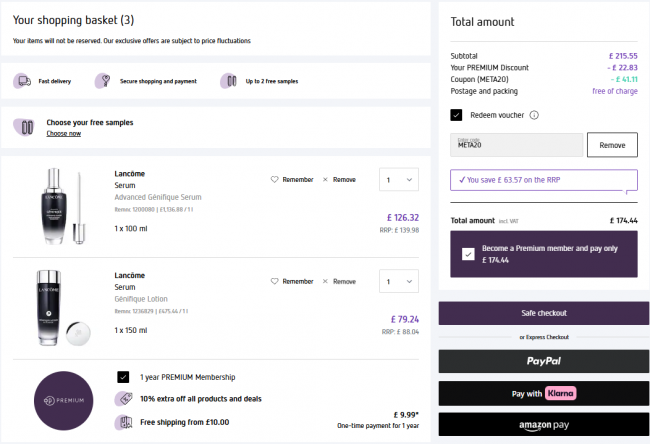The image size is (650, 444).
Task: Open Redeem voucher info icon
Action: pos(534,115)
